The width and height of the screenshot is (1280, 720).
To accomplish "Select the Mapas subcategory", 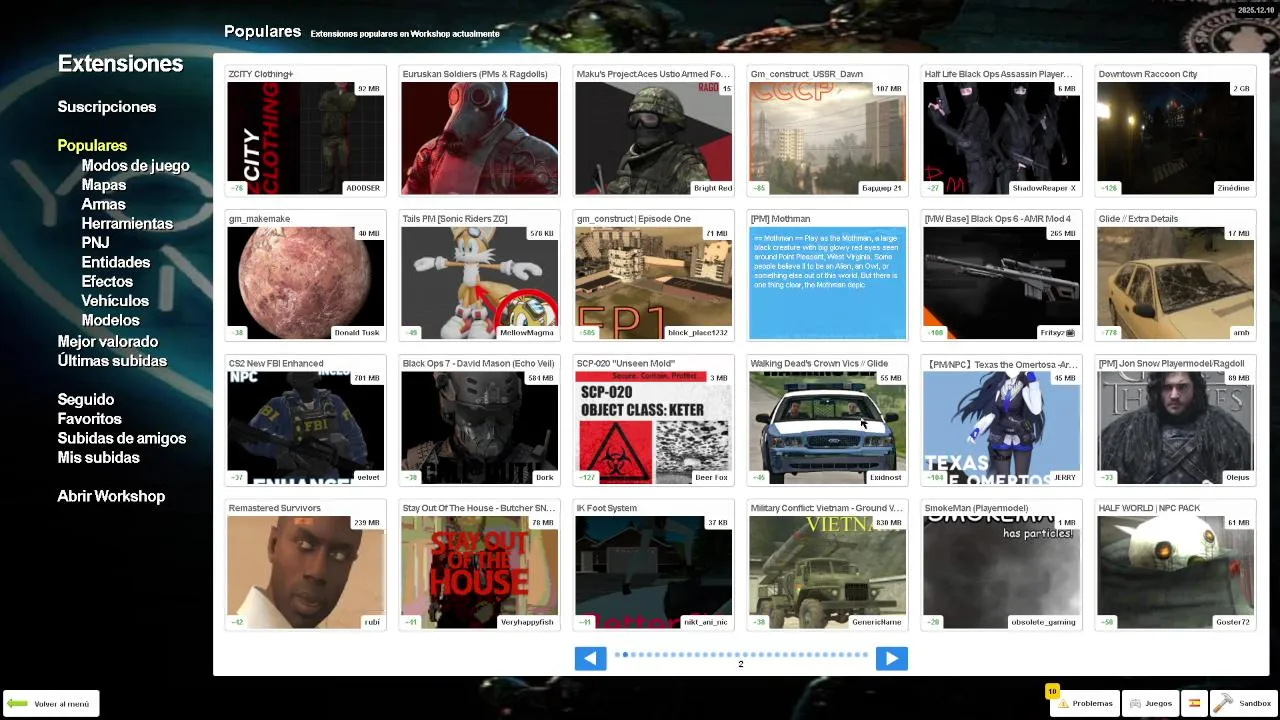I will pos(104,185).
